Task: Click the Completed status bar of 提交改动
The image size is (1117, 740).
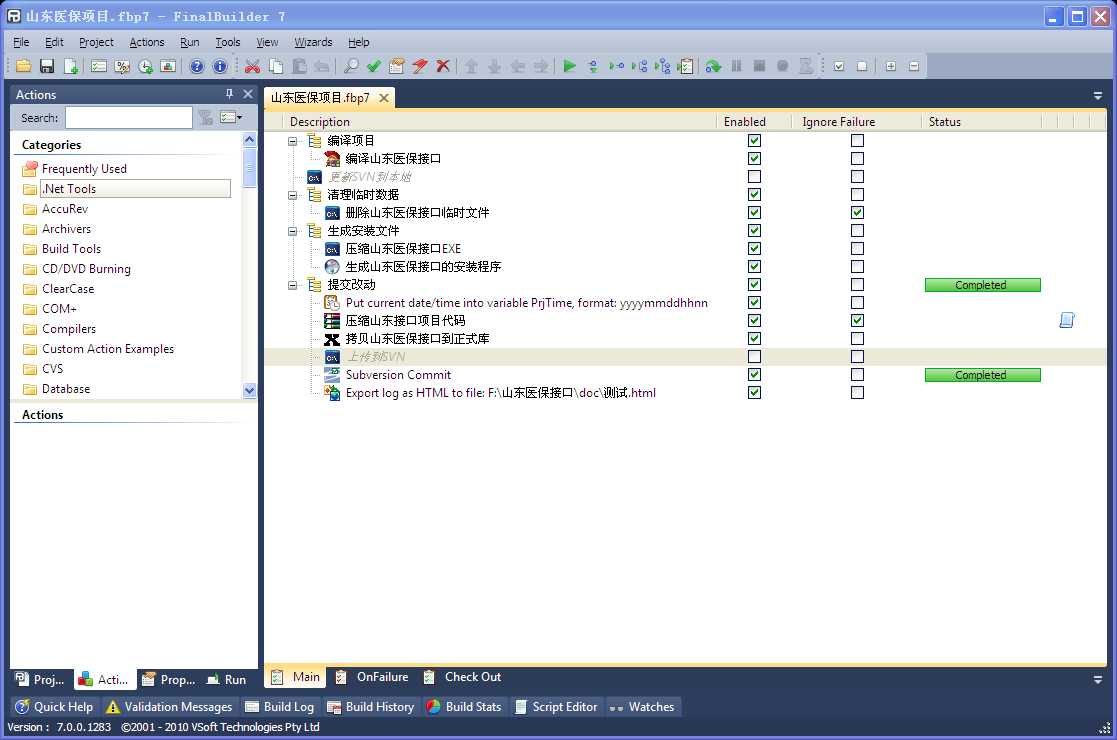Action: pos(982,285)
